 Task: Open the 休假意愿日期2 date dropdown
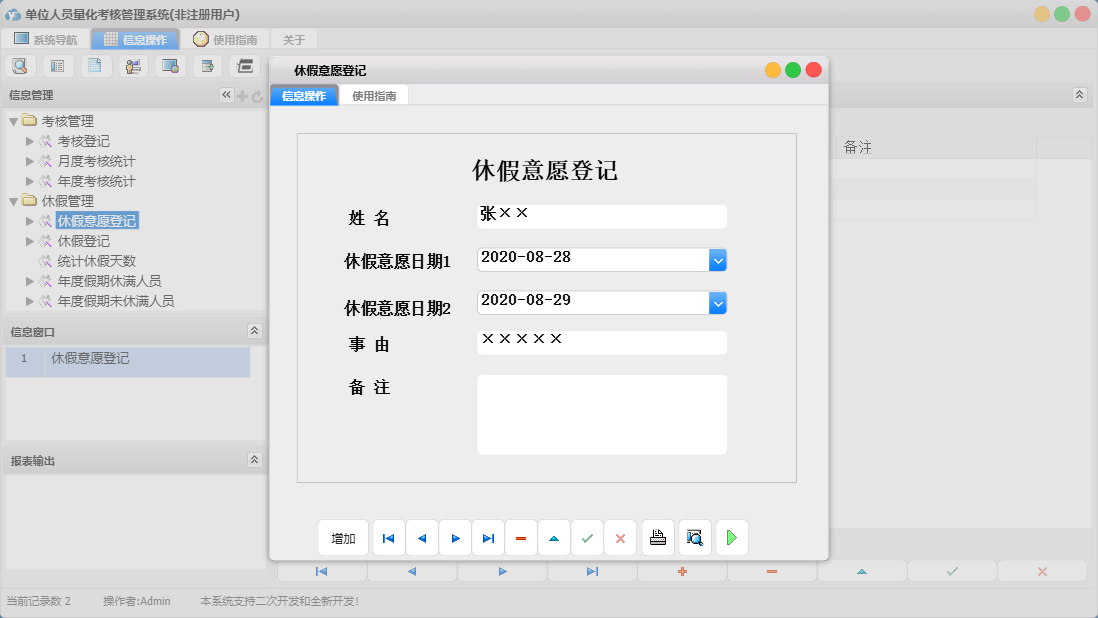pyautogui.click(x=718, y=303)
